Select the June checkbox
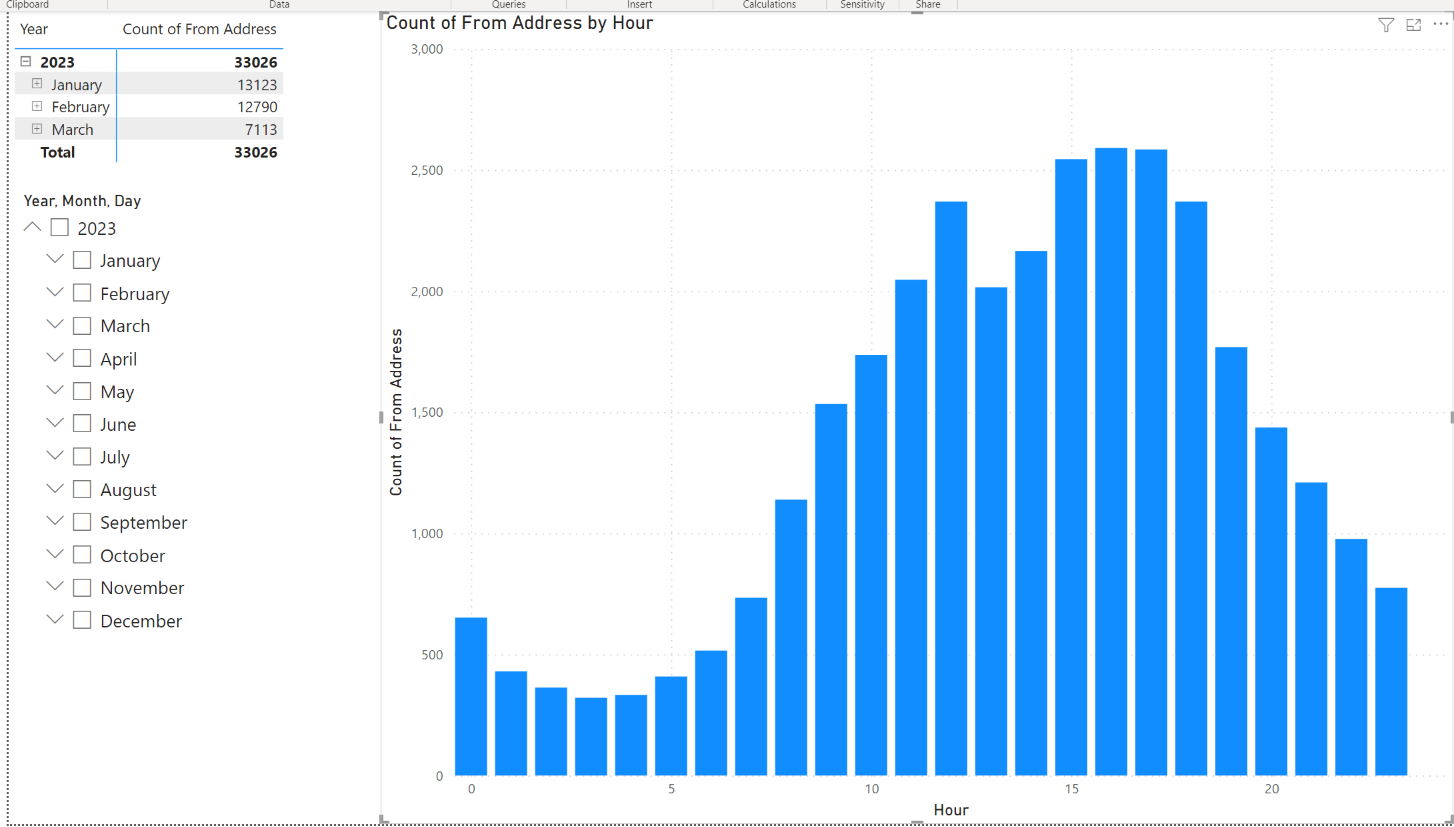 [82, 424]
